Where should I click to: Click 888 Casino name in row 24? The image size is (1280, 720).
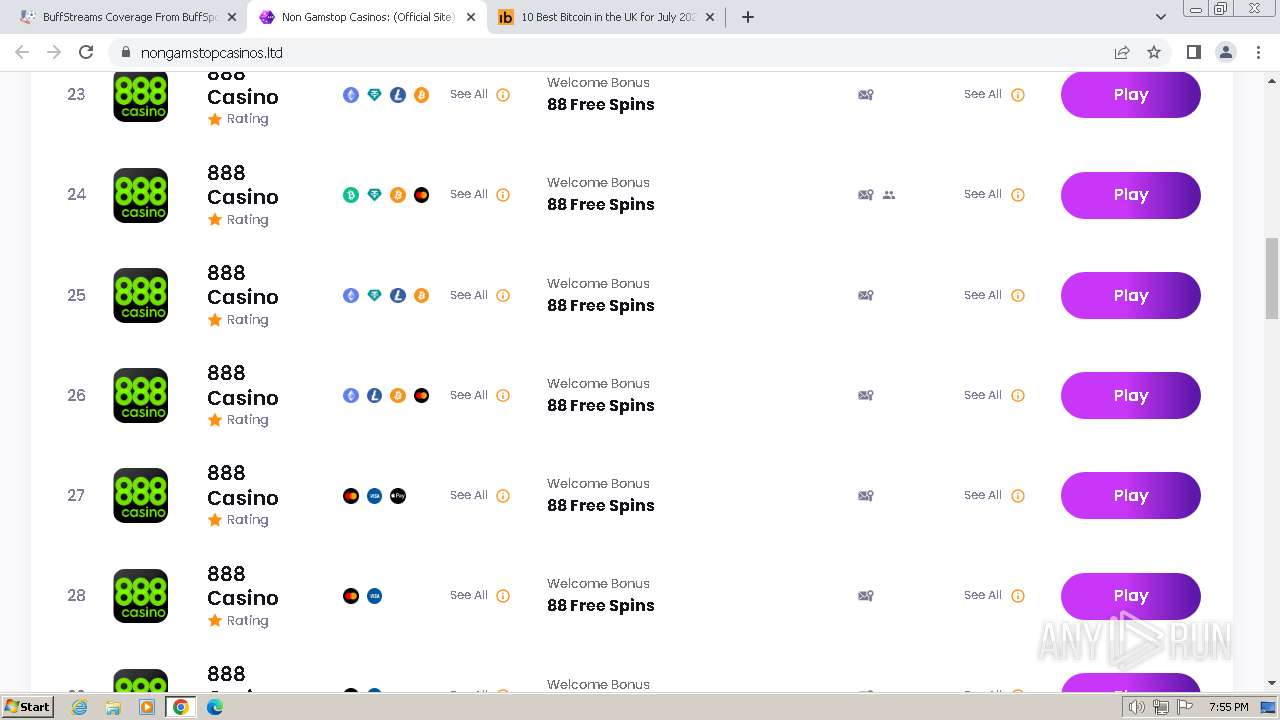coord(243,185)
